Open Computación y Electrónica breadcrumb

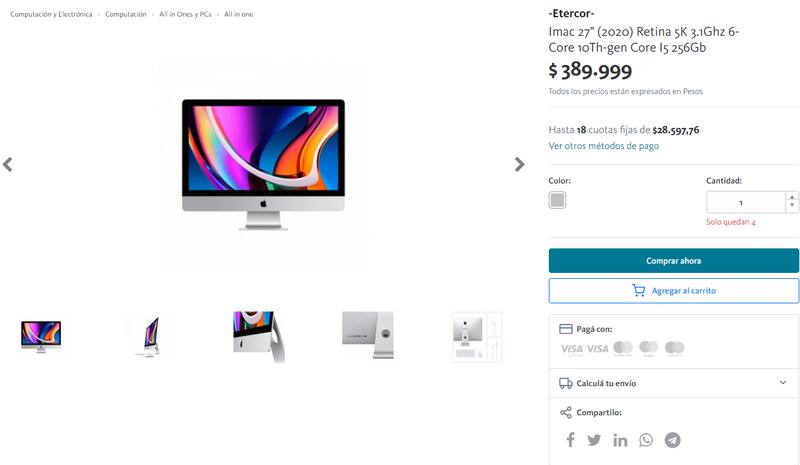51,14
